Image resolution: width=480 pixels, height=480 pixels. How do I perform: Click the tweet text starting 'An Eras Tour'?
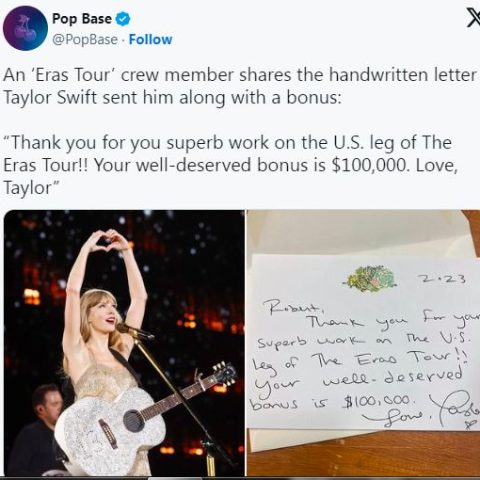click(239, 86)
